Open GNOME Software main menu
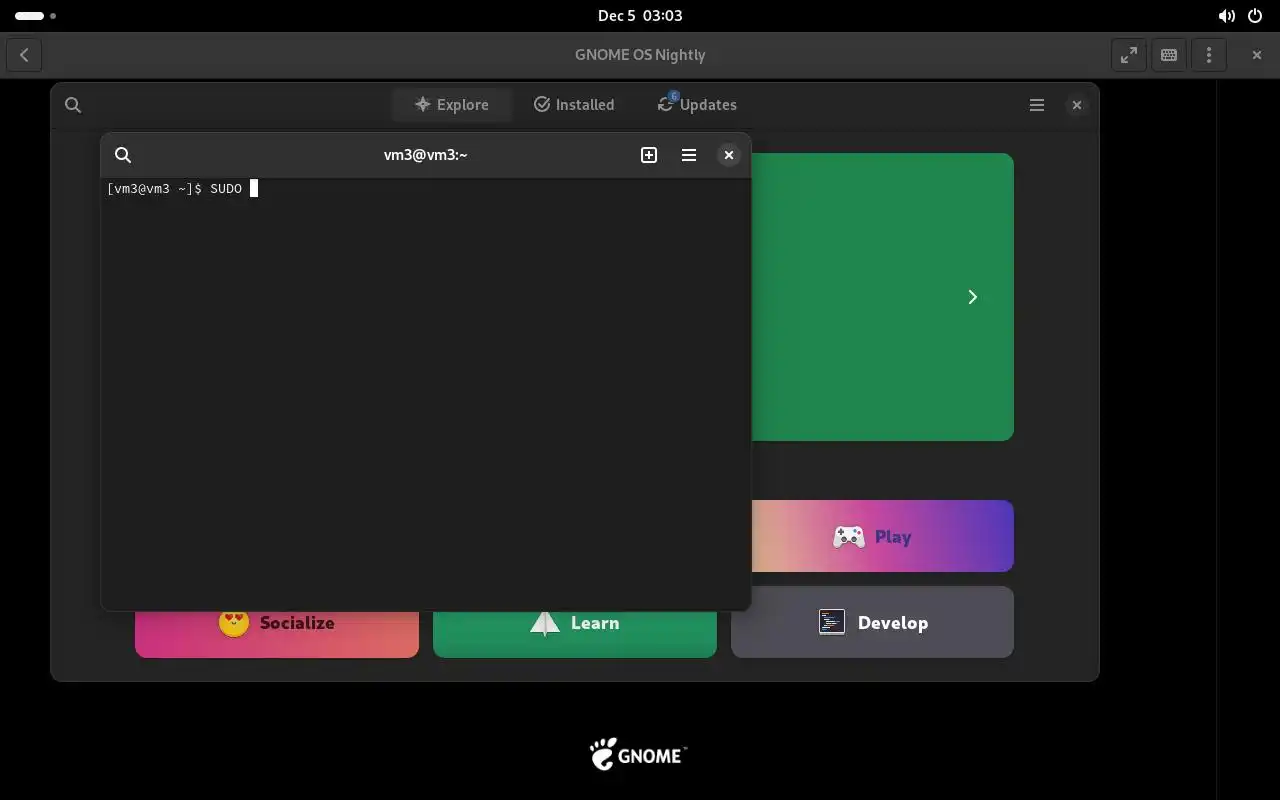Screen dimensions: 1280x800 [1037, 105]
